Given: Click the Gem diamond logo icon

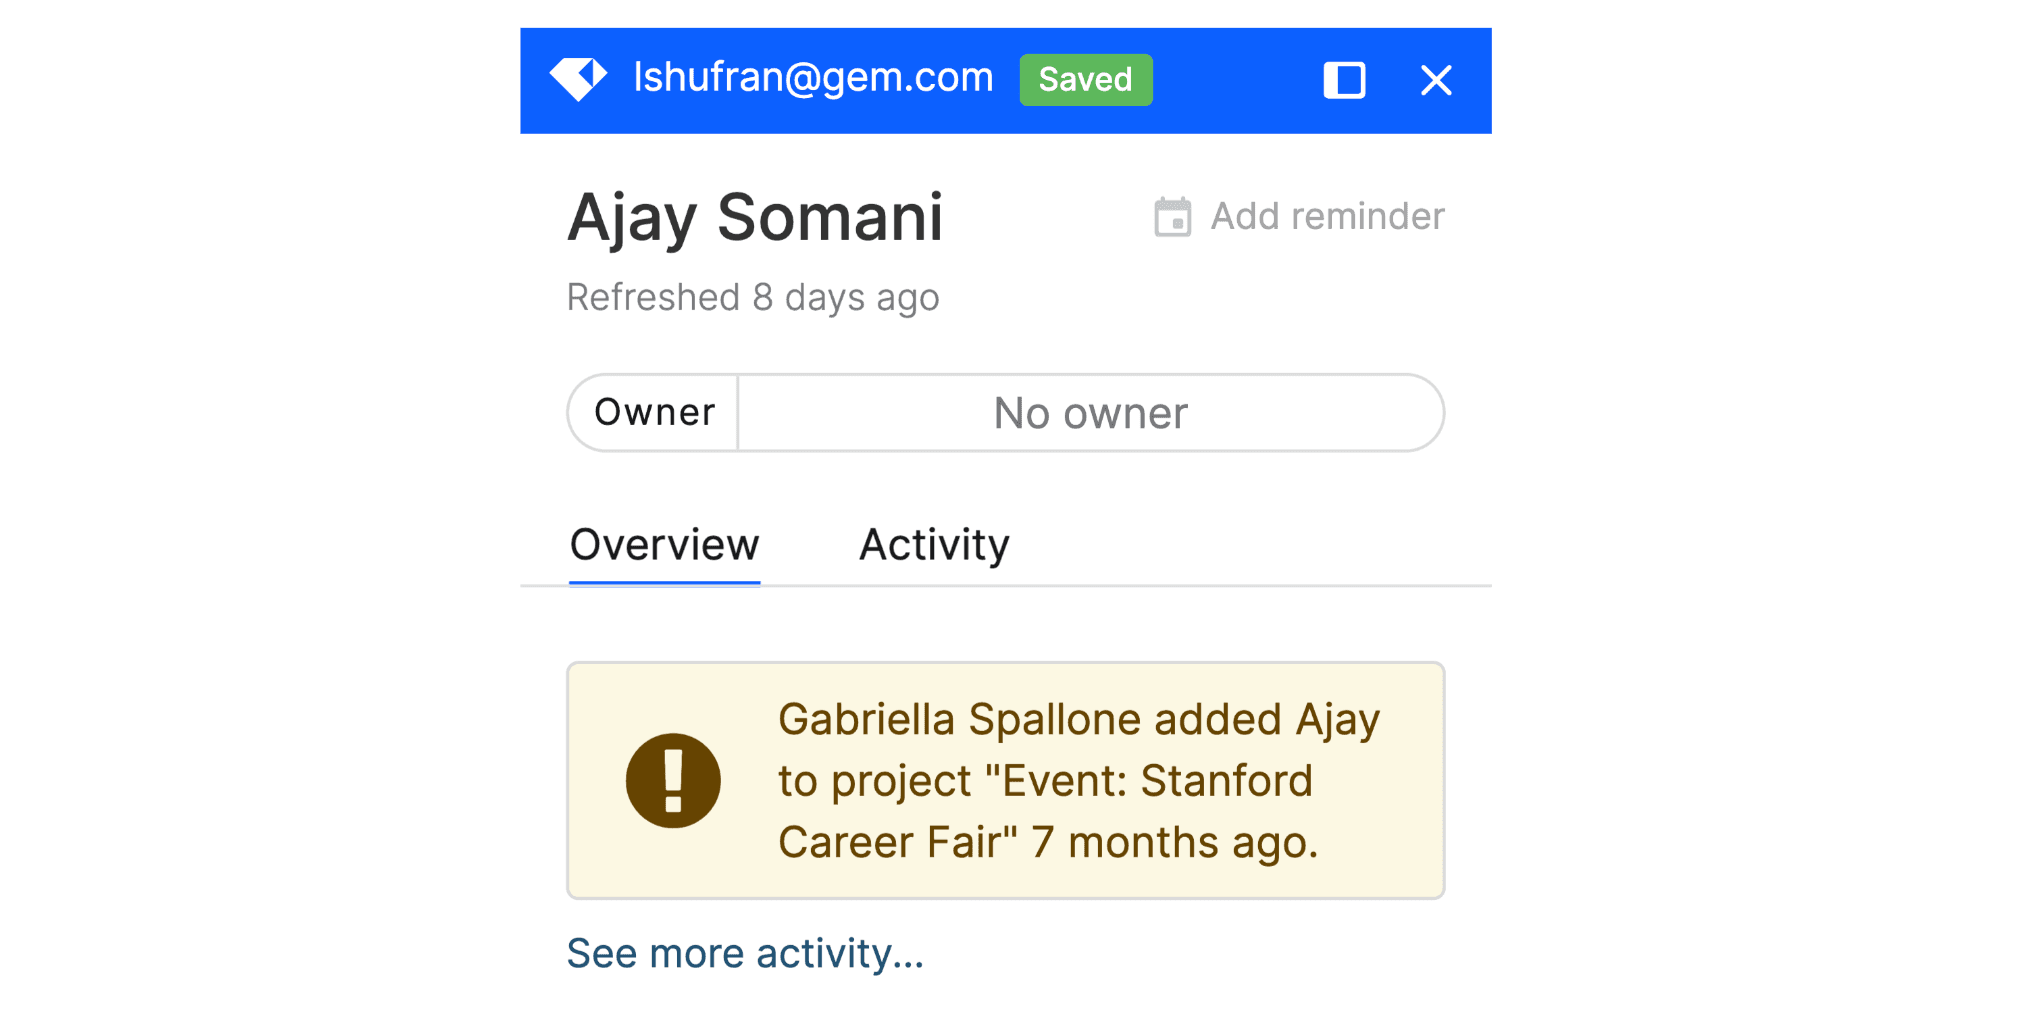Looking at the screenshot, I should tap(578, 79).
